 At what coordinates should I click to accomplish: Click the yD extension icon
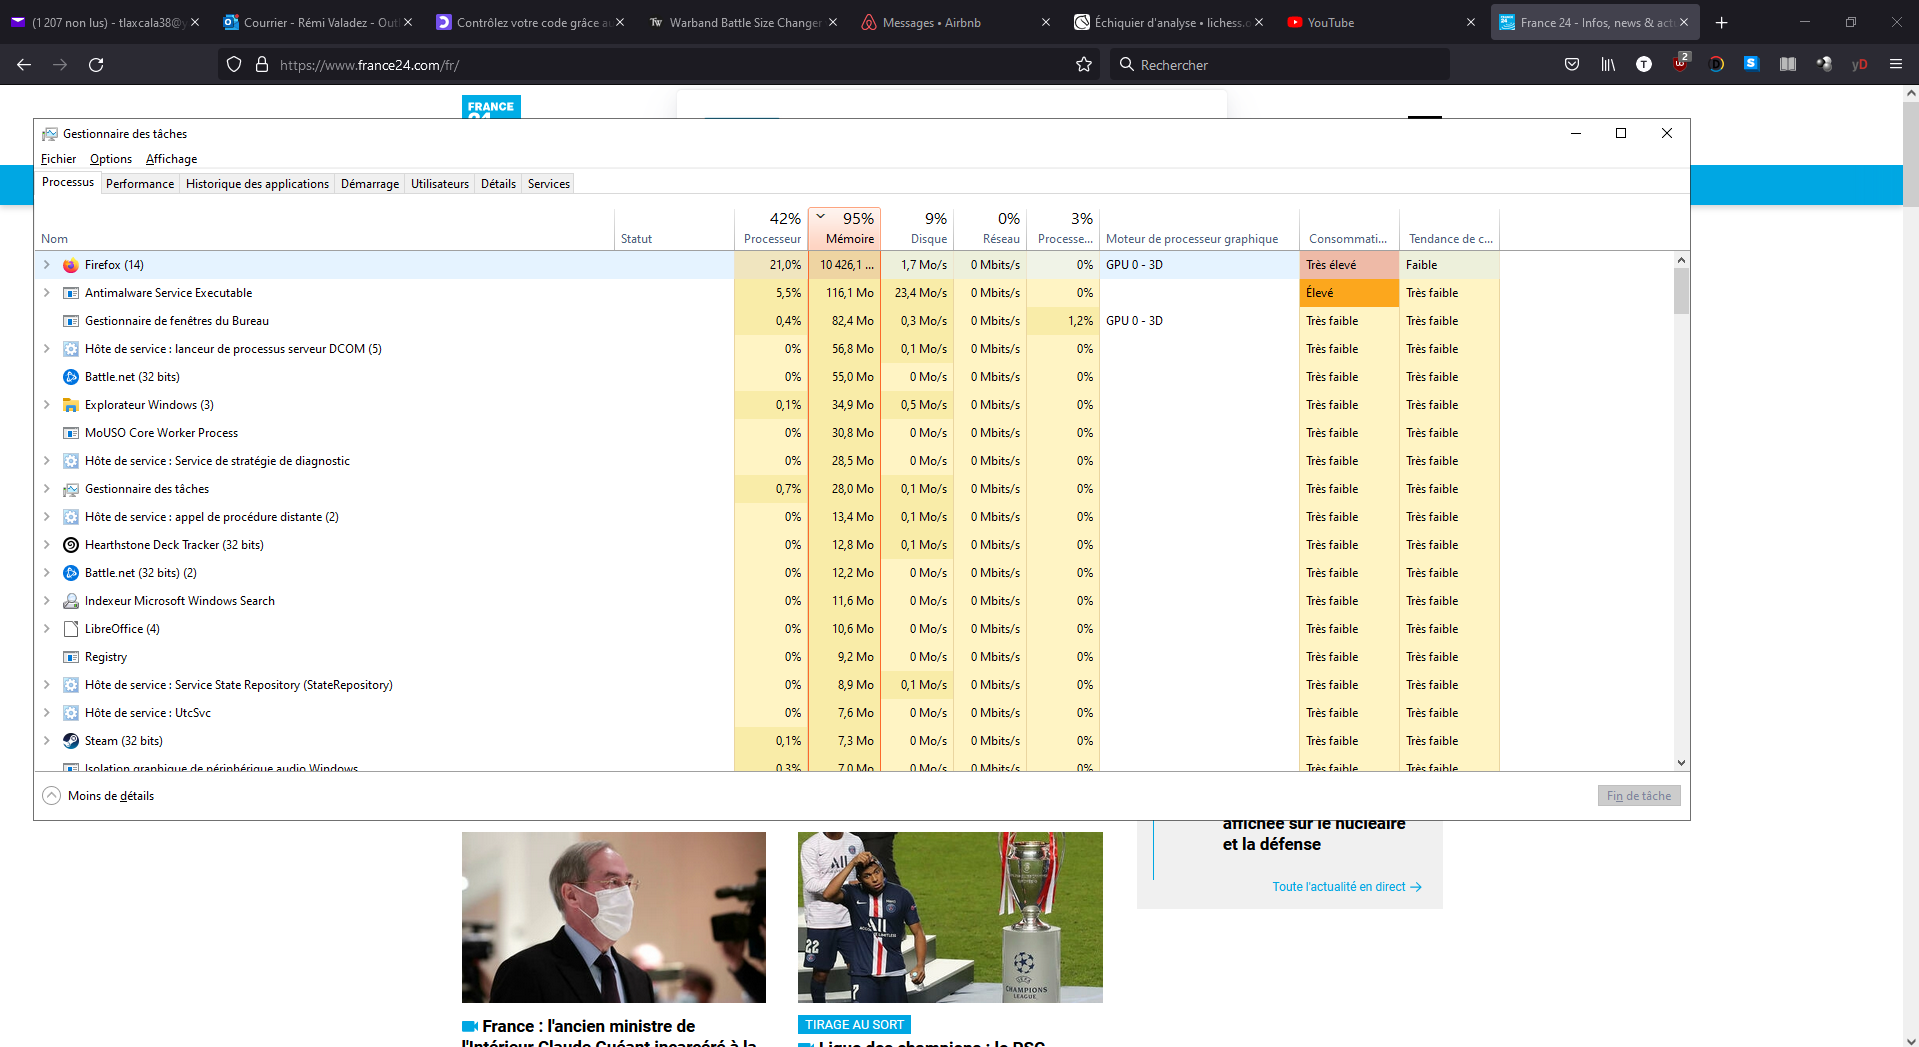tap(1860, 65)
